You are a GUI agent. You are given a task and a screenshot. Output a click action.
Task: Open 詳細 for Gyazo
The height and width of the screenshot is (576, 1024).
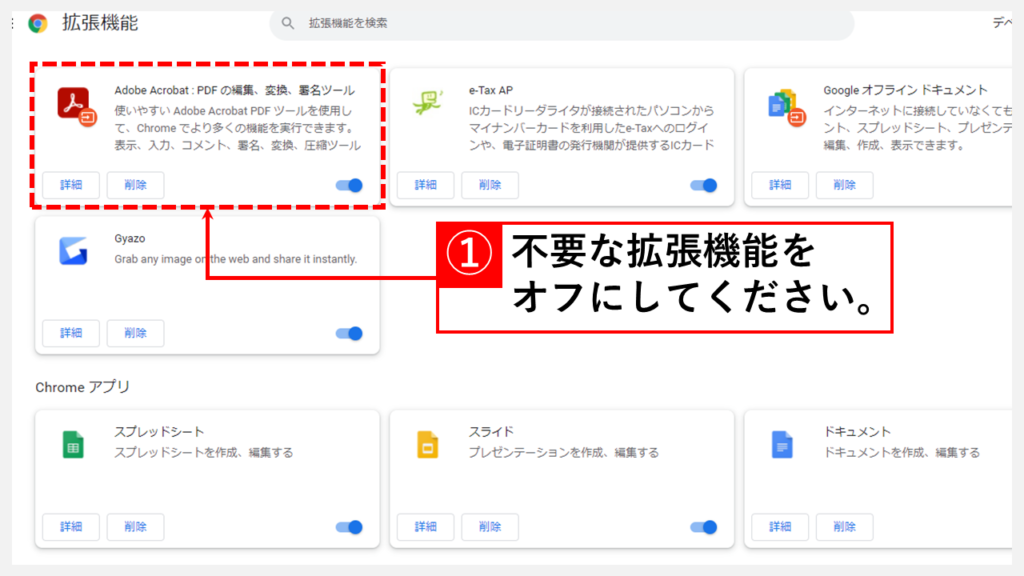click(x=71, y=333)
